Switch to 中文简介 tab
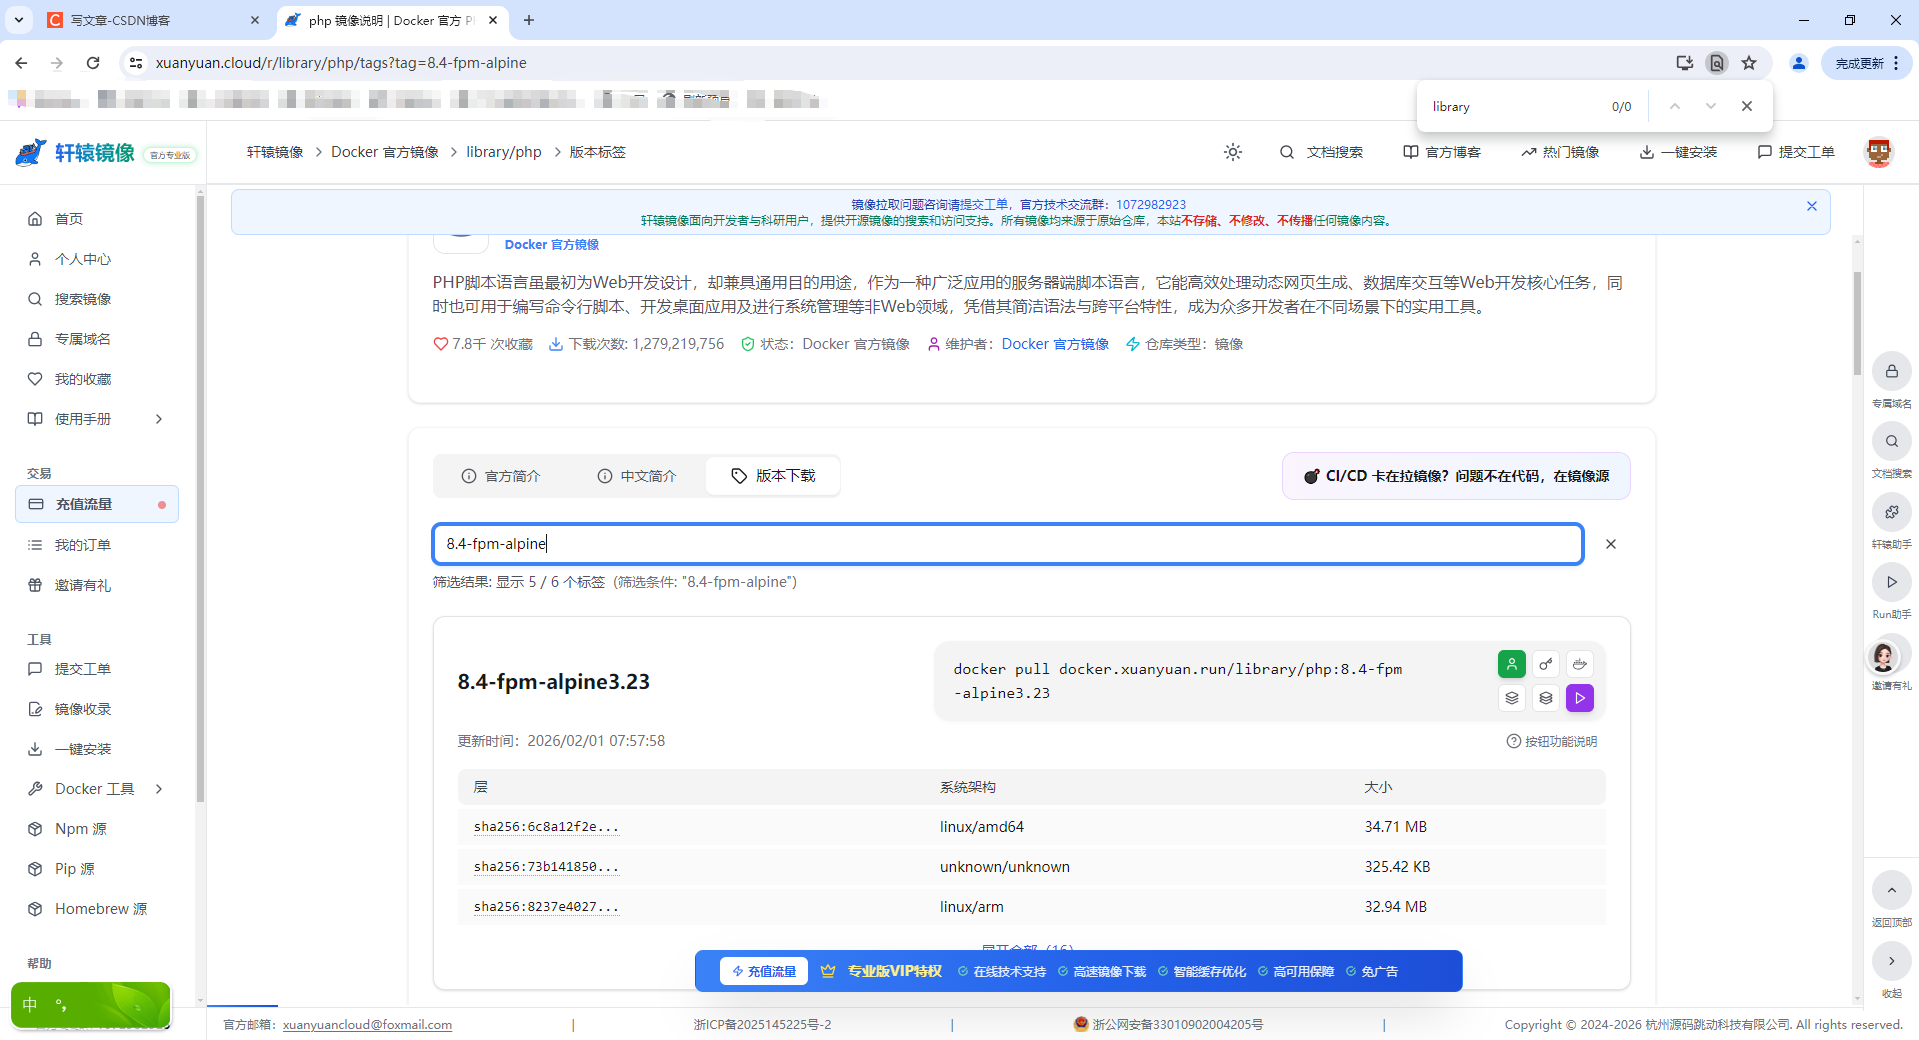The width and height of the screenshot is (1919, 1040). coord(637,476)
